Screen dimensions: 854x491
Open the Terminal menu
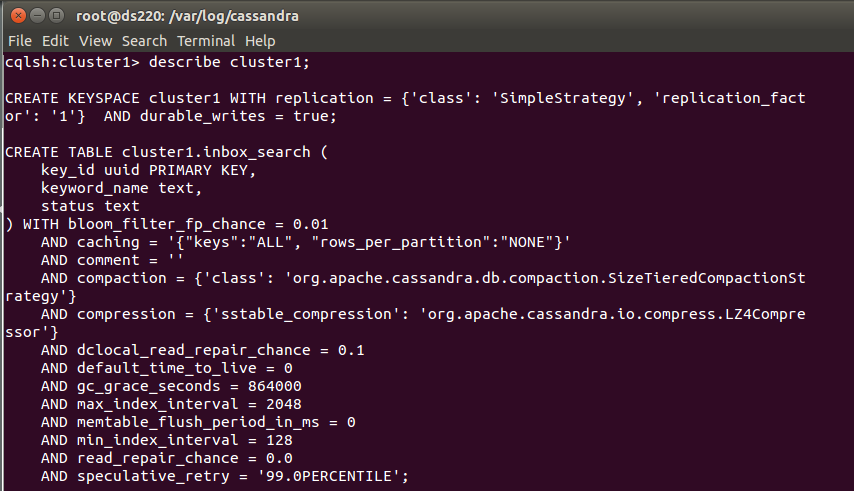pos(206,41)
